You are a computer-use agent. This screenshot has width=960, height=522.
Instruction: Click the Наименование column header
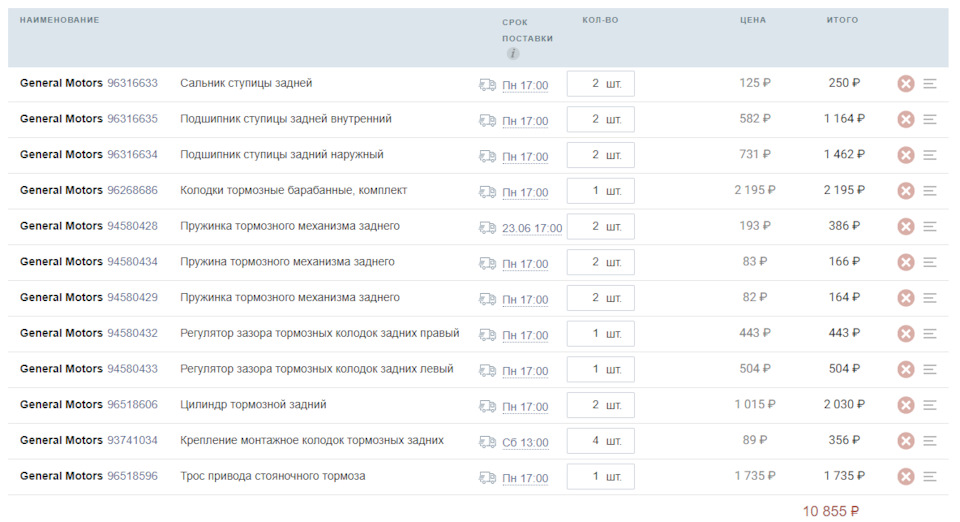click(60, 20)
